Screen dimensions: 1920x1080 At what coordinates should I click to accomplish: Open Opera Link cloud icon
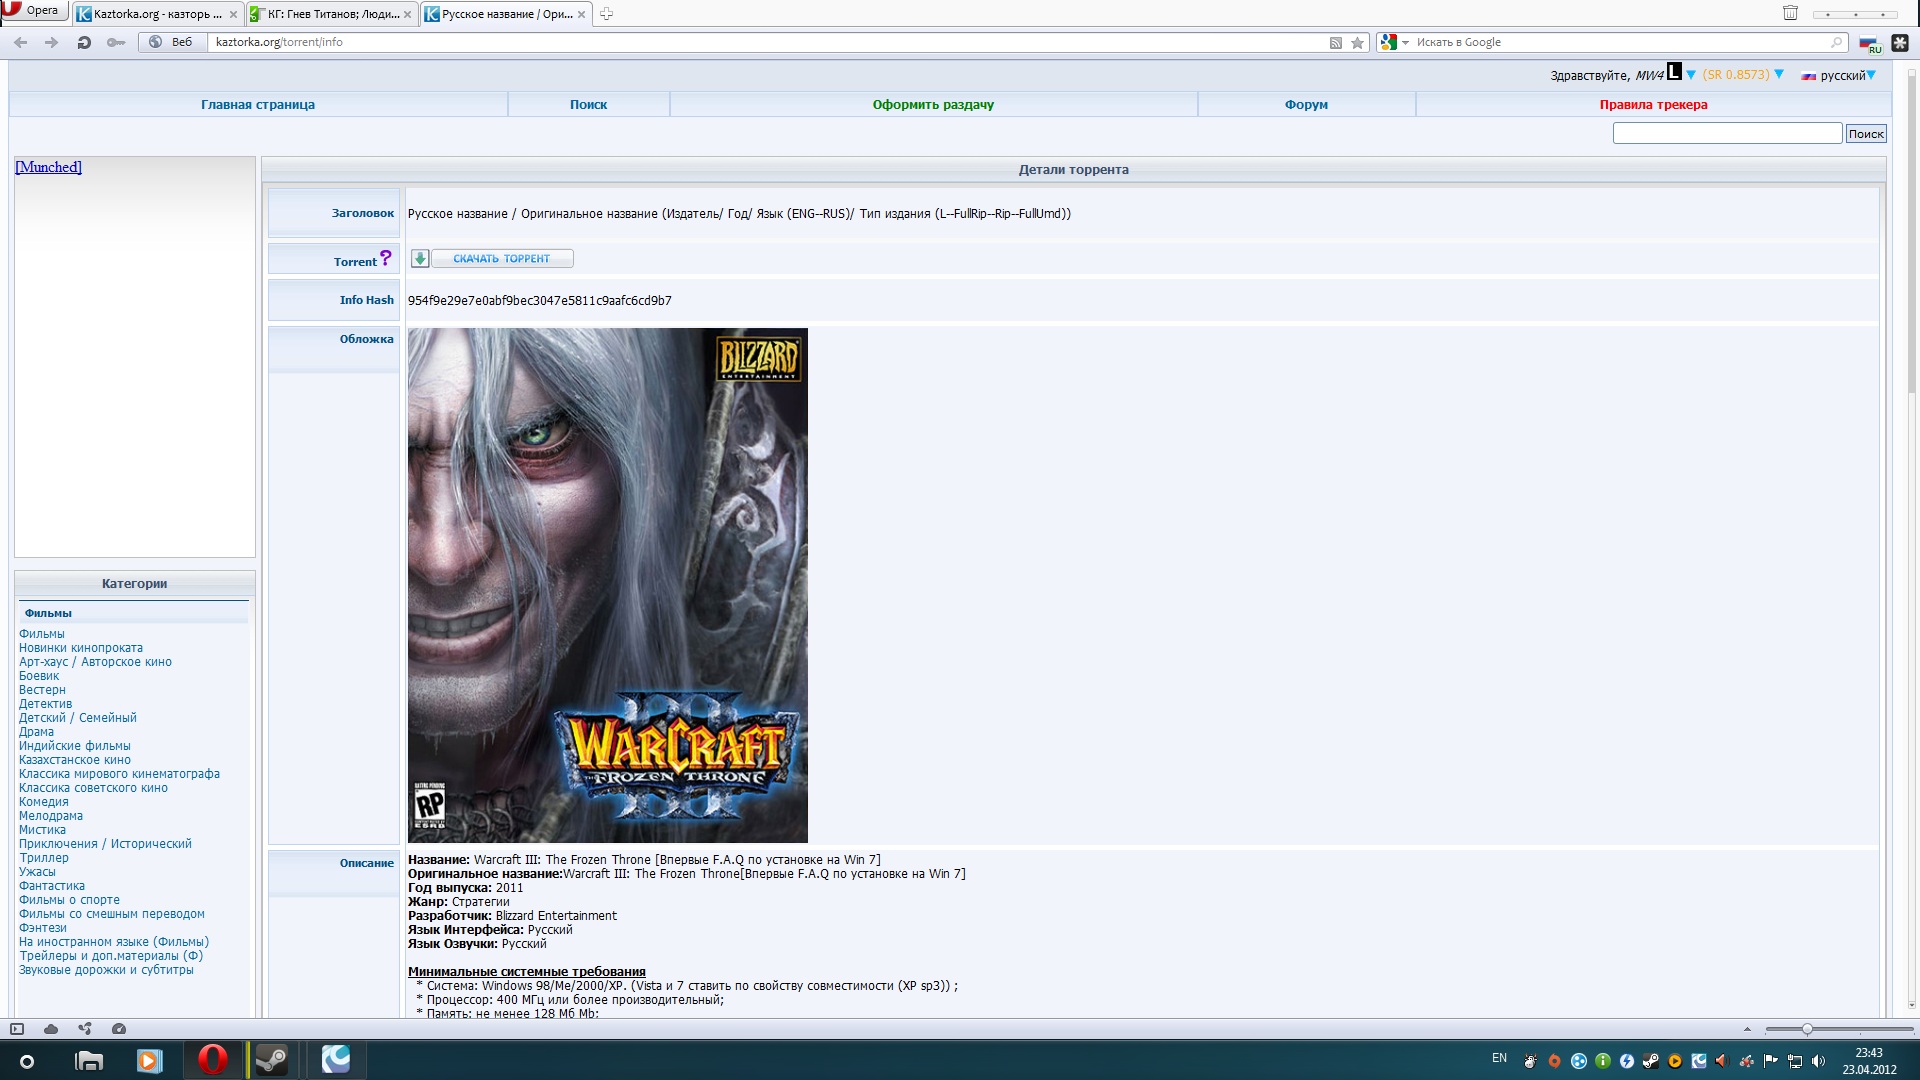click(x=51, y=1029)
